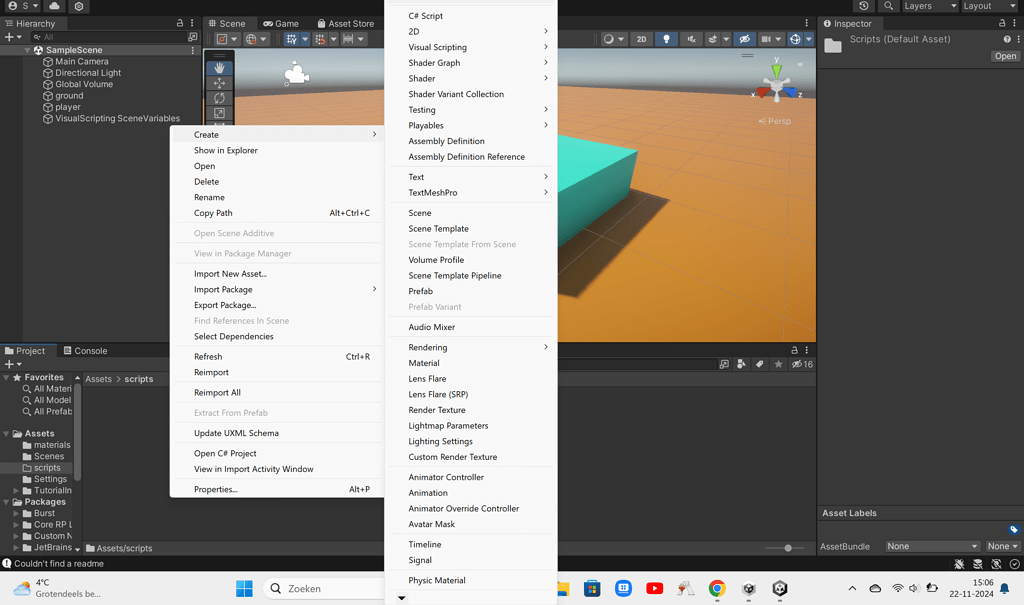
Task: Select the Scale tool
Action: point(221,112)
